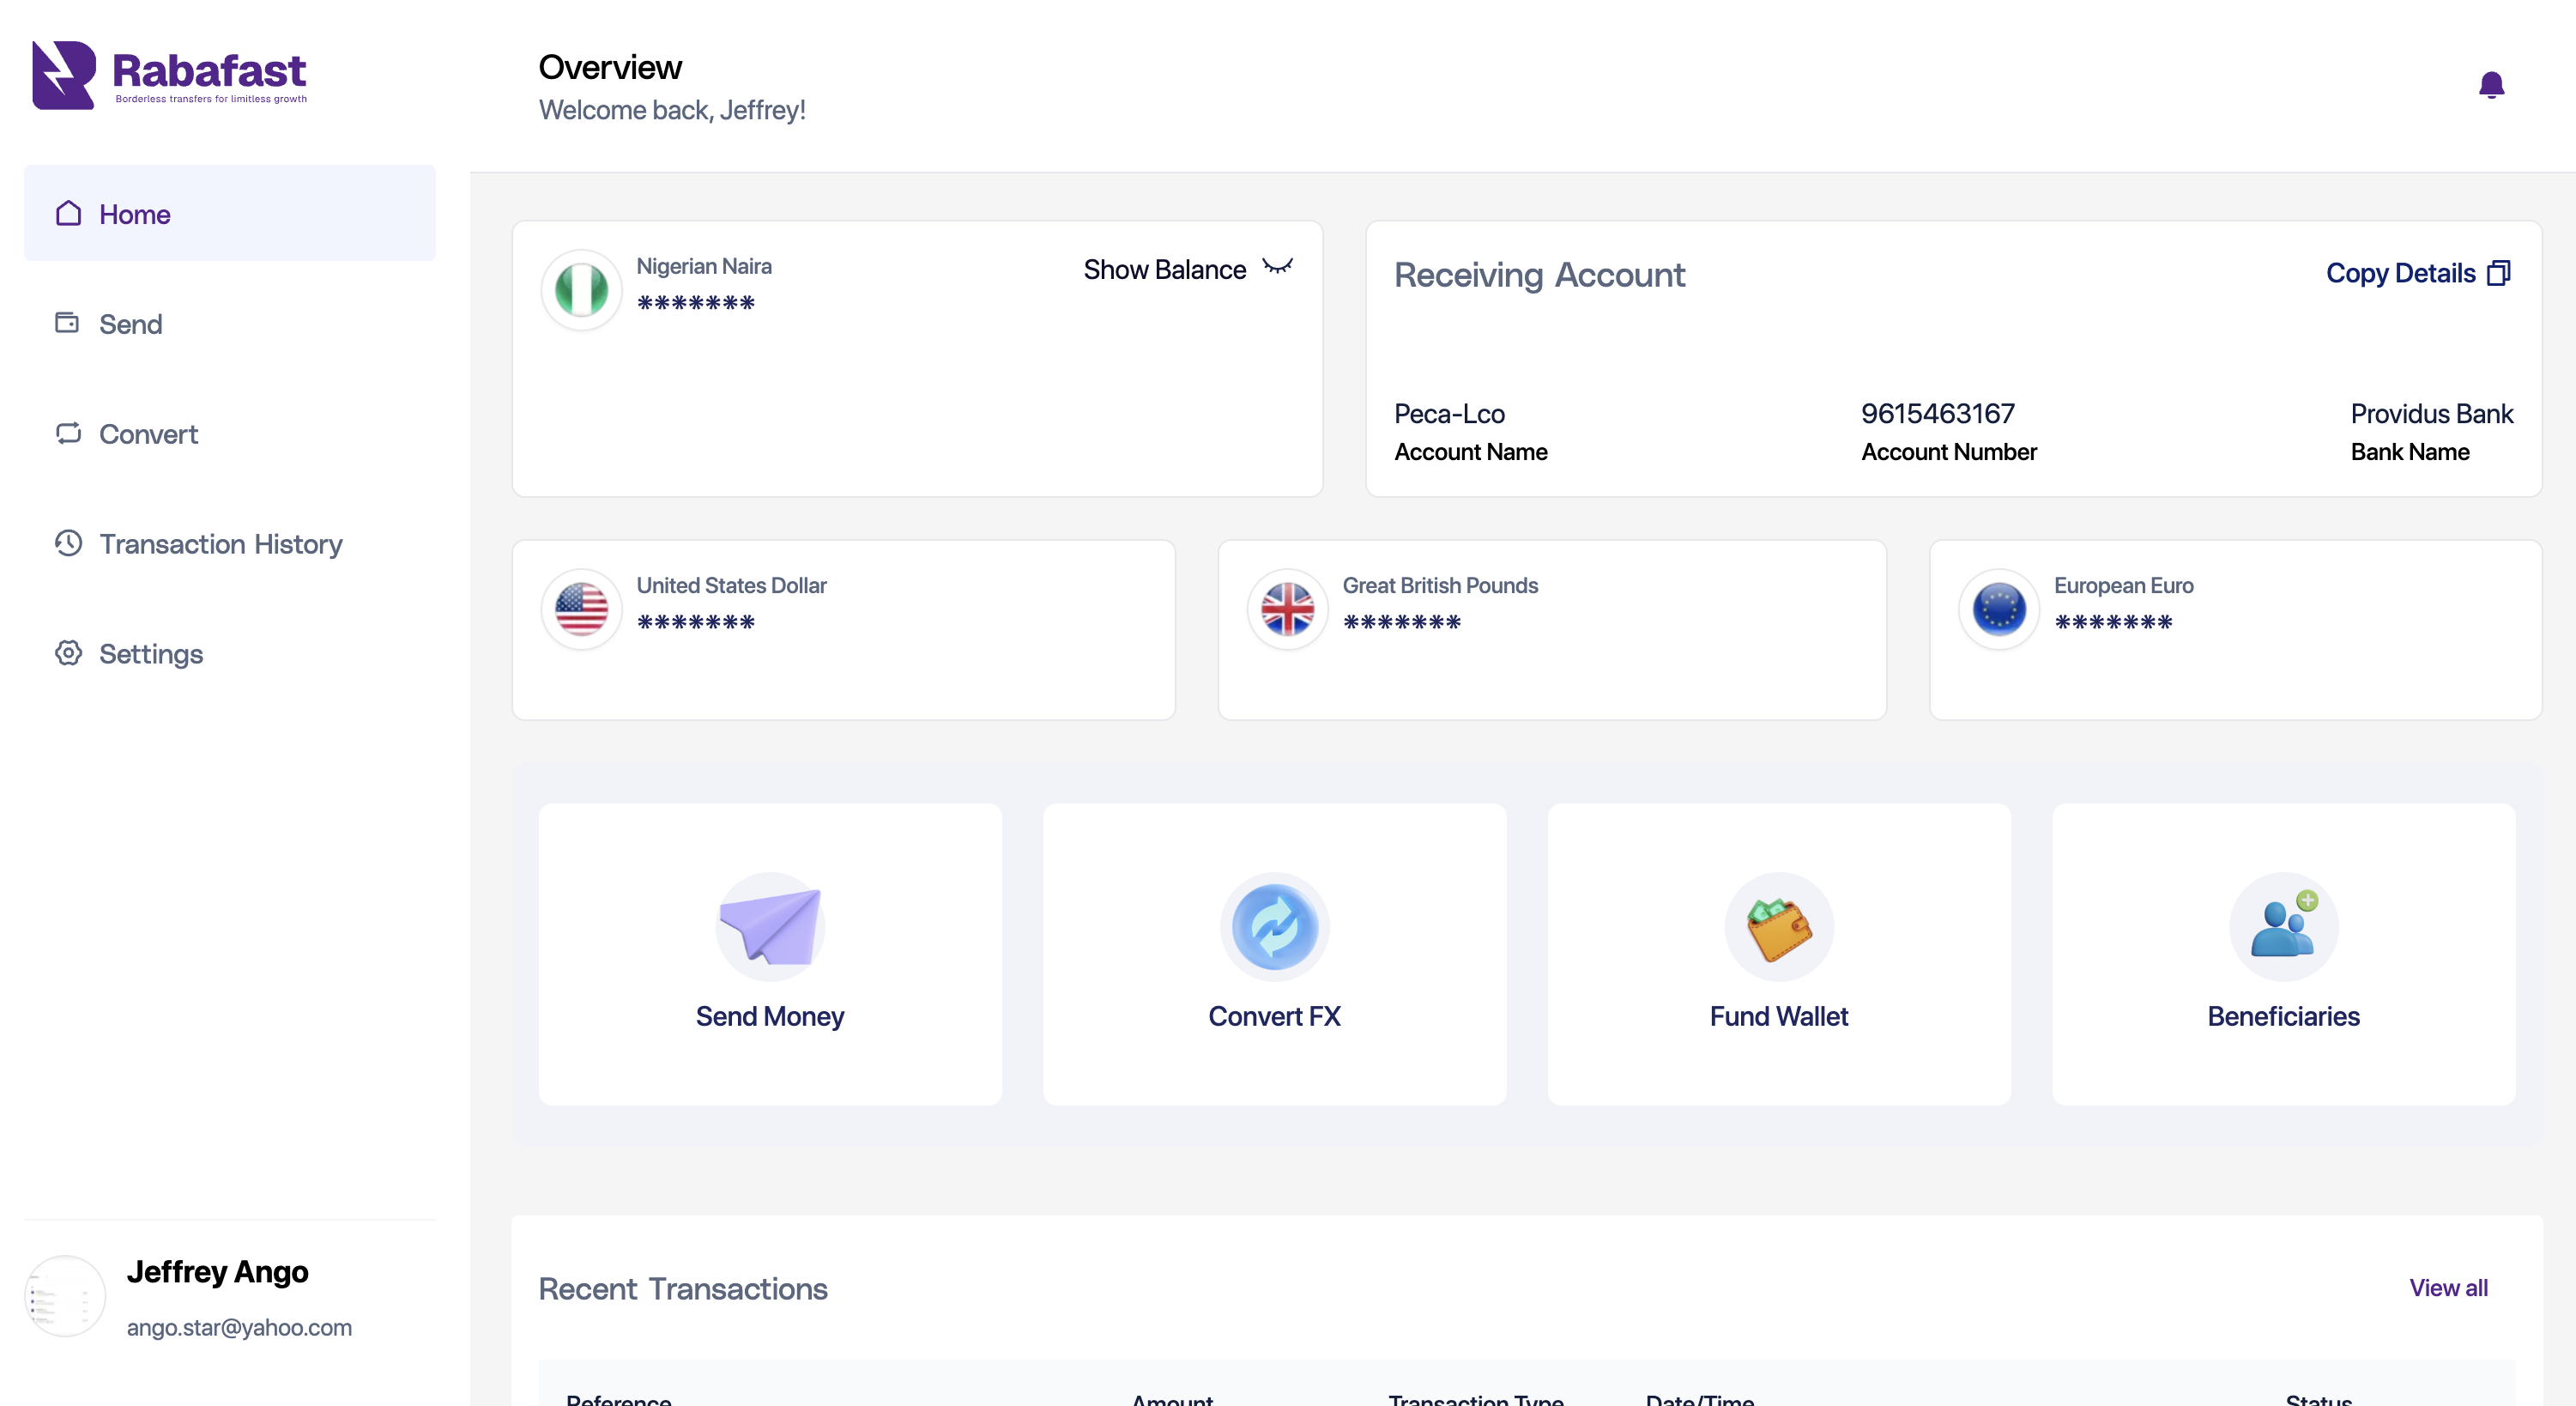Open Convert from the sidebar
The image size is (2576, 1406).
(148, 434)
